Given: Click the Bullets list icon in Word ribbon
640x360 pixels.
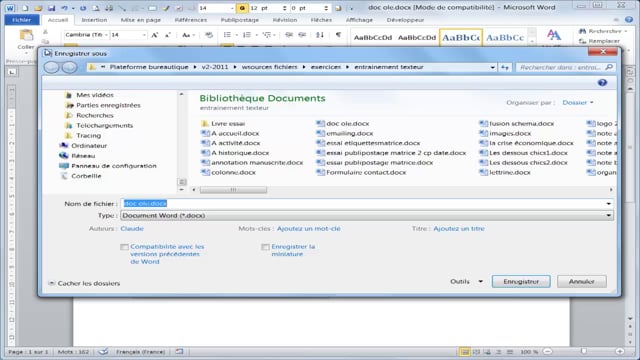Looking at the screenshot, I should coord(227,35).
